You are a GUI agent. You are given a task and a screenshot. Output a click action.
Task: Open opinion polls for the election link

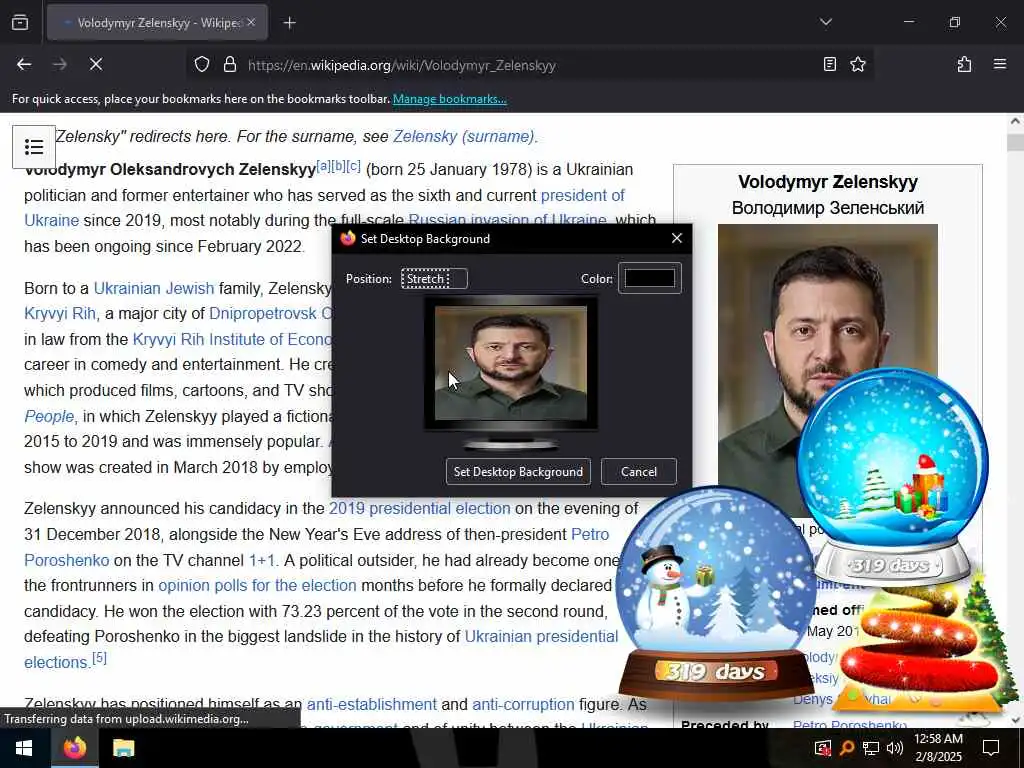(257, 586)
